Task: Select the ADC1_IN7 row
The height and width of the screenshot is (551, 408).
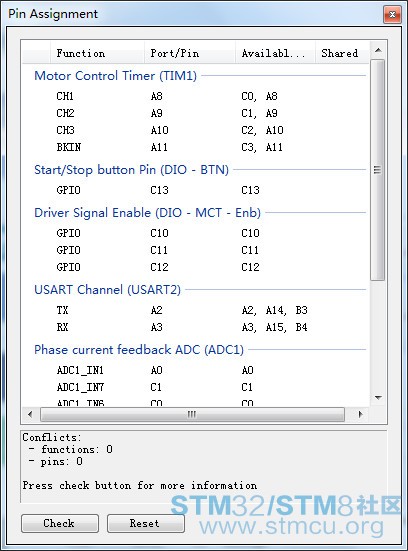Action: 196,387
